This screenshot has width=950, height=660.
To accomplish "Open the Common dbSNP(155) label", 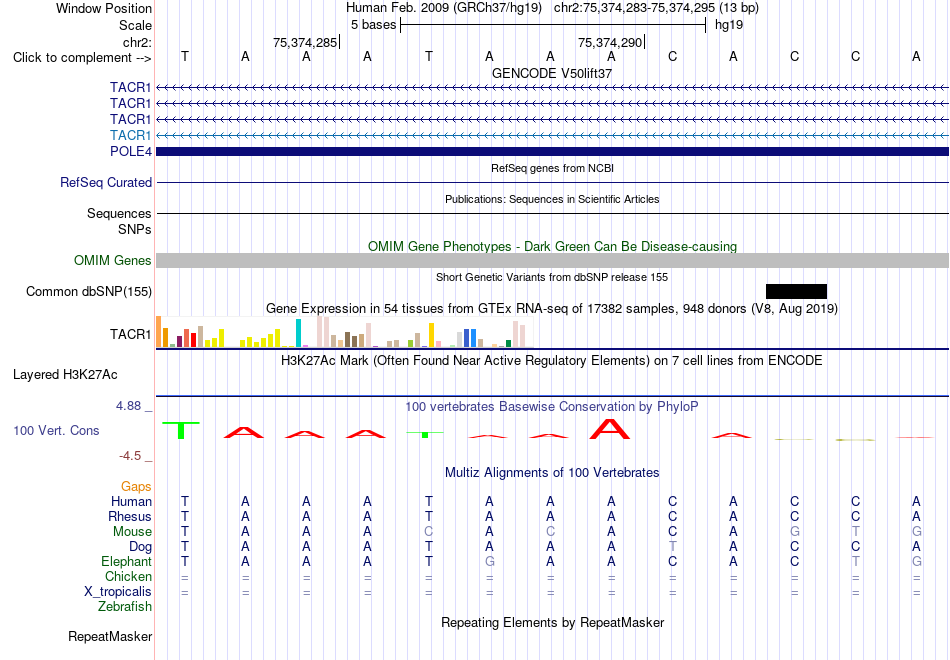I will coord(88,292).
